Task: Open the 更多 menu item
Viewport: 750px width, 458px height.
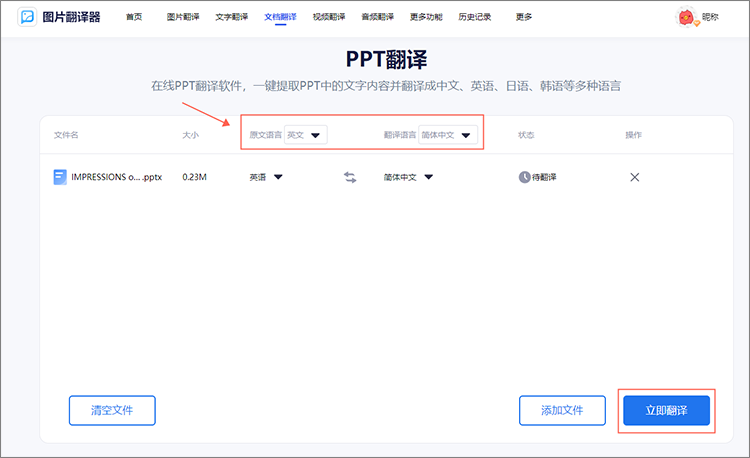Action: [x=524, y=17]
